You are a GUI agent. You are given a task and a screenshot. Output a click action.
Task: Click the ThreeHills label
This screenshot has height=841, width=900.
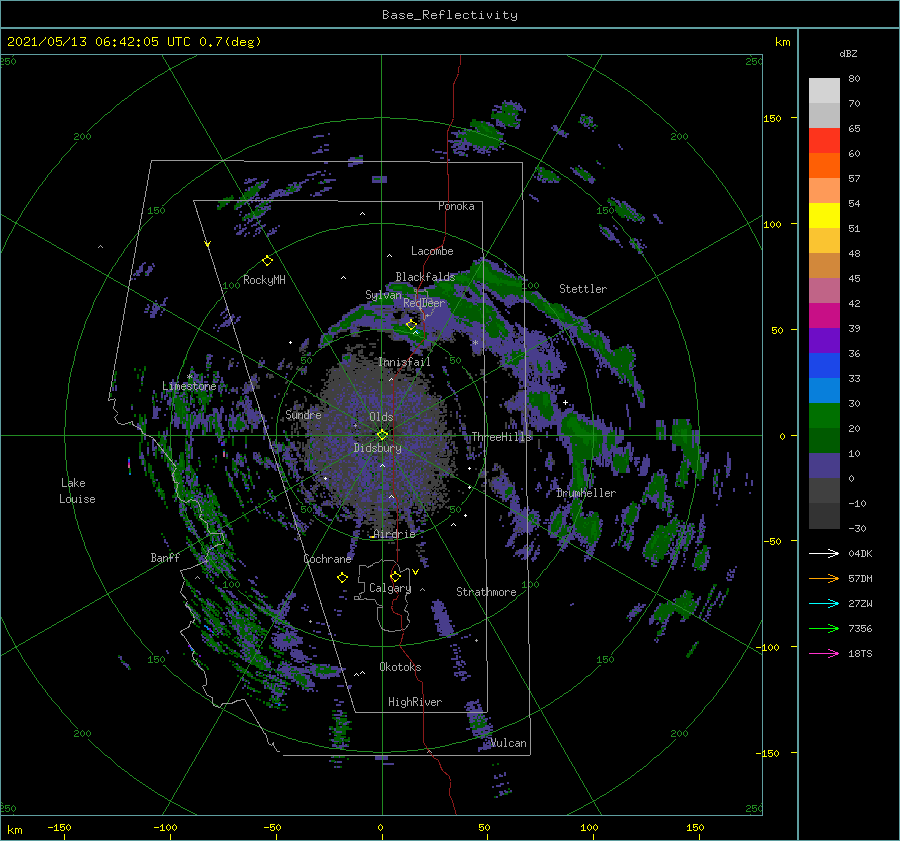(x=502, y=437)
